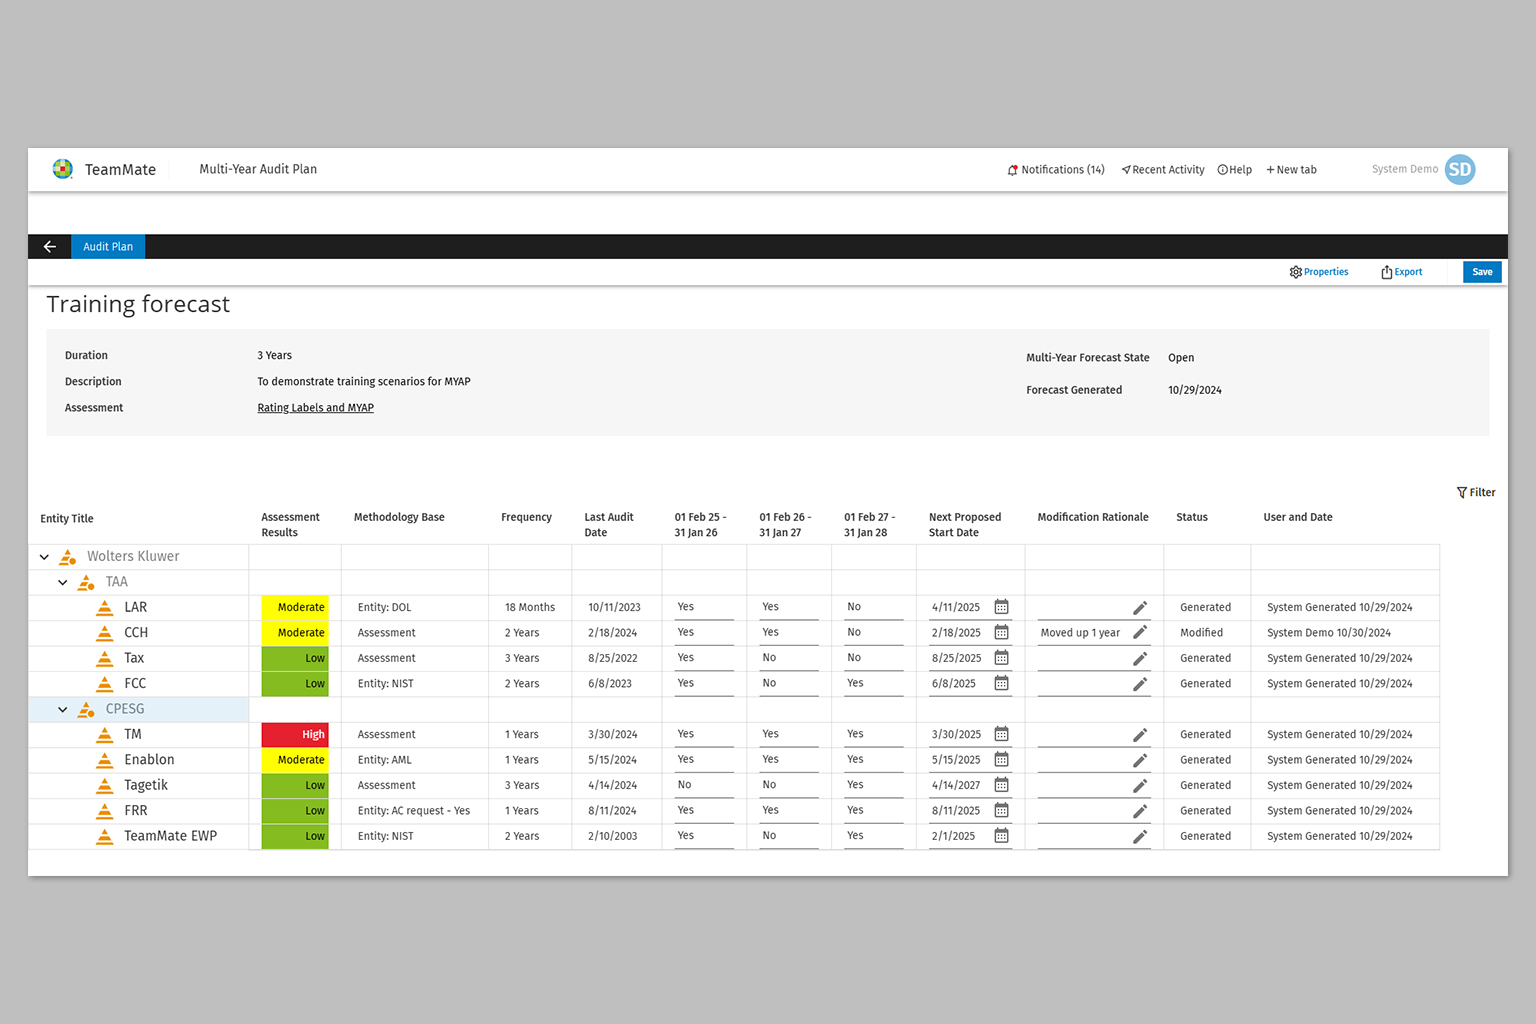Screen dimensions: 1536x1024
Task: Open a New tab
Action: (x=1291, y=170)
